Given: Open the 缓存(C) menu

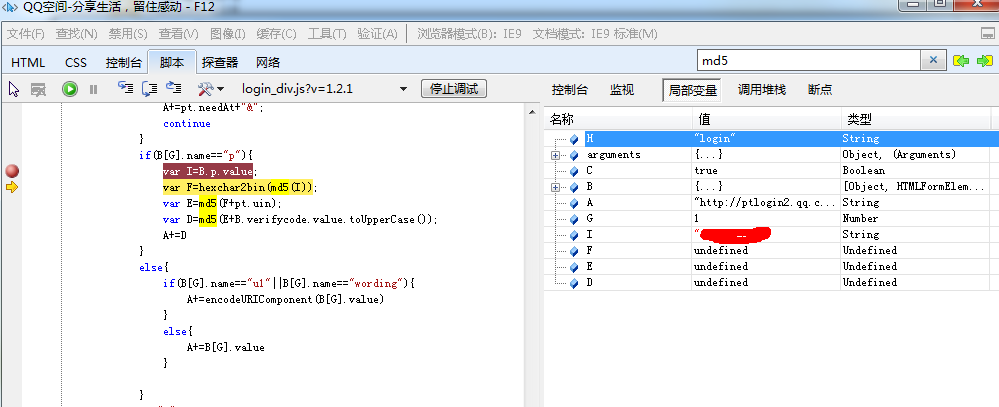Looking at the screenshot, I should [x=277, y=34].
